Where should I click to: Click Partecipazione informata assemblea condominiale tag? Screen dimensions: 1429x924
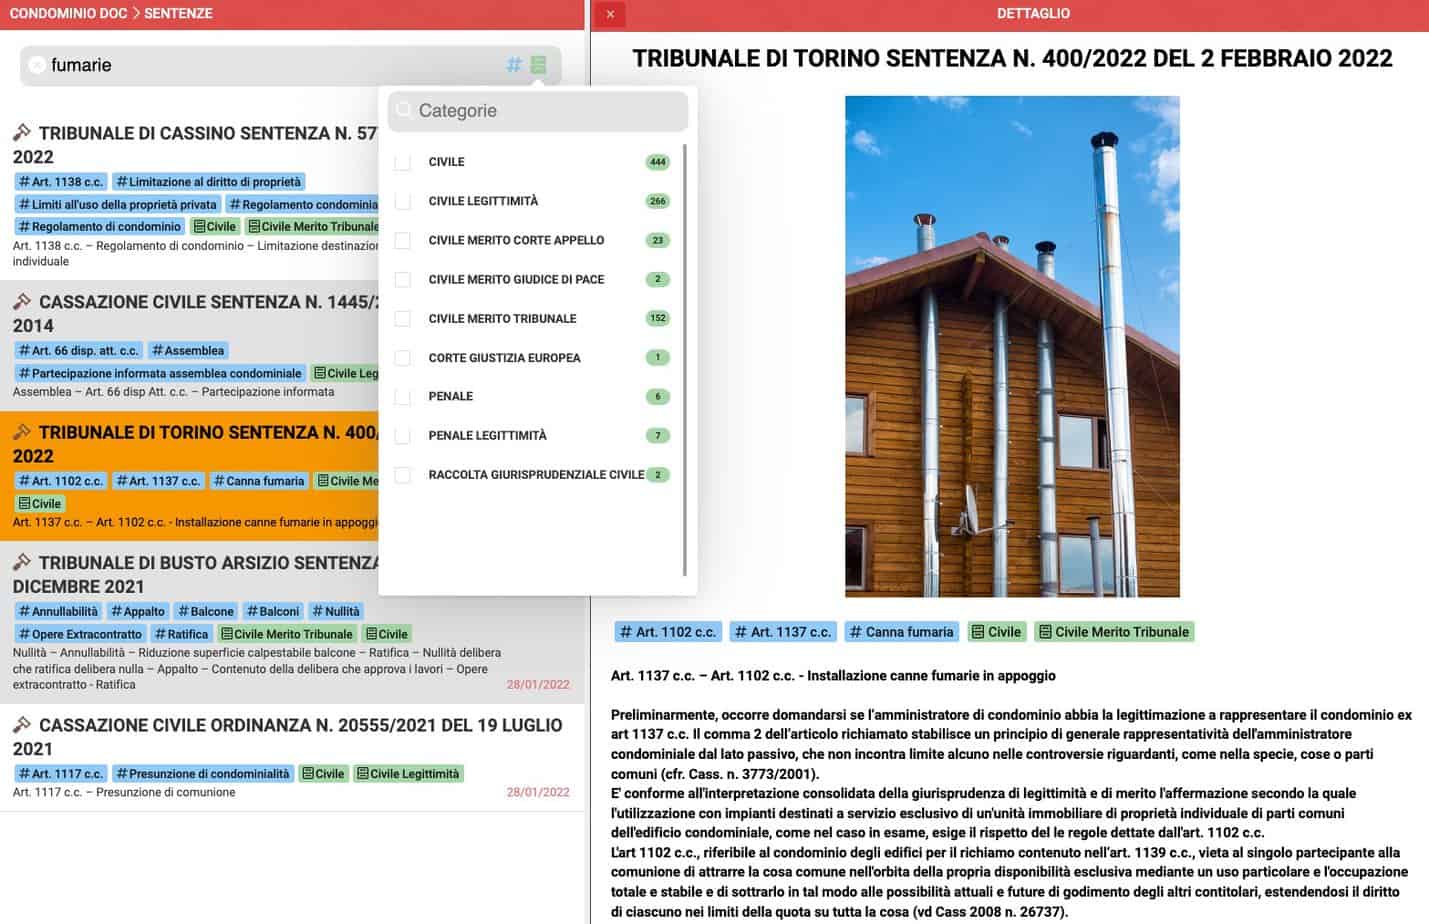click(159, 373)
